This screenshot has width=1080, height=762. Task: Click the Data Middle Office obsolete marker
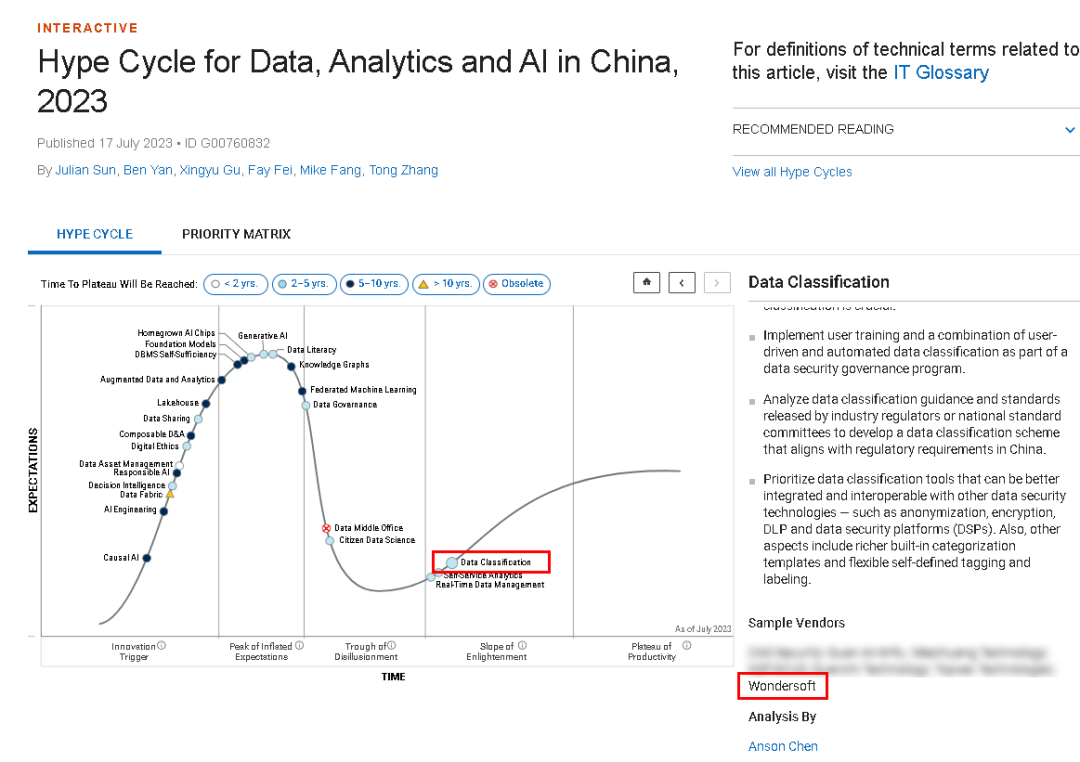coord(326,528)
